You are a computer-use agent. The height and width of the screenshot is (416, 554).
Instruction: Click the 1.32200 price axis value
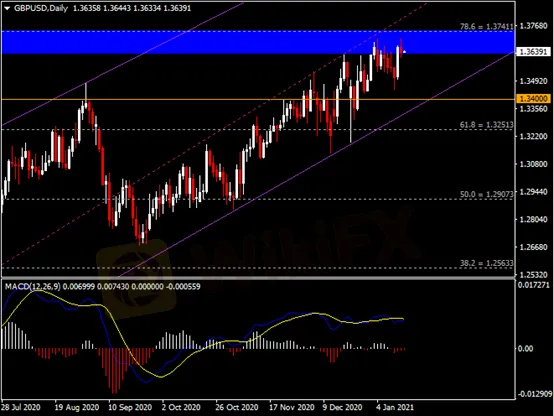point(533,136)
